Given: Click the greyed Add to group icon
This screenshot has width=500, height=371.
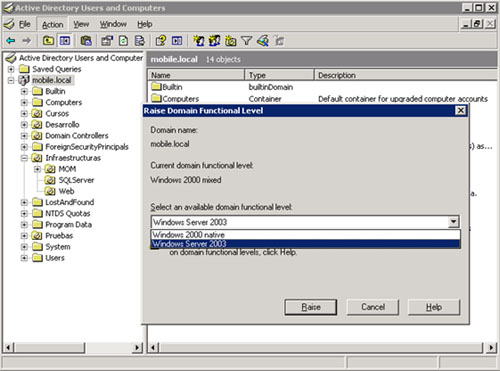Looking at the screenshot, I should coord(279,41).
